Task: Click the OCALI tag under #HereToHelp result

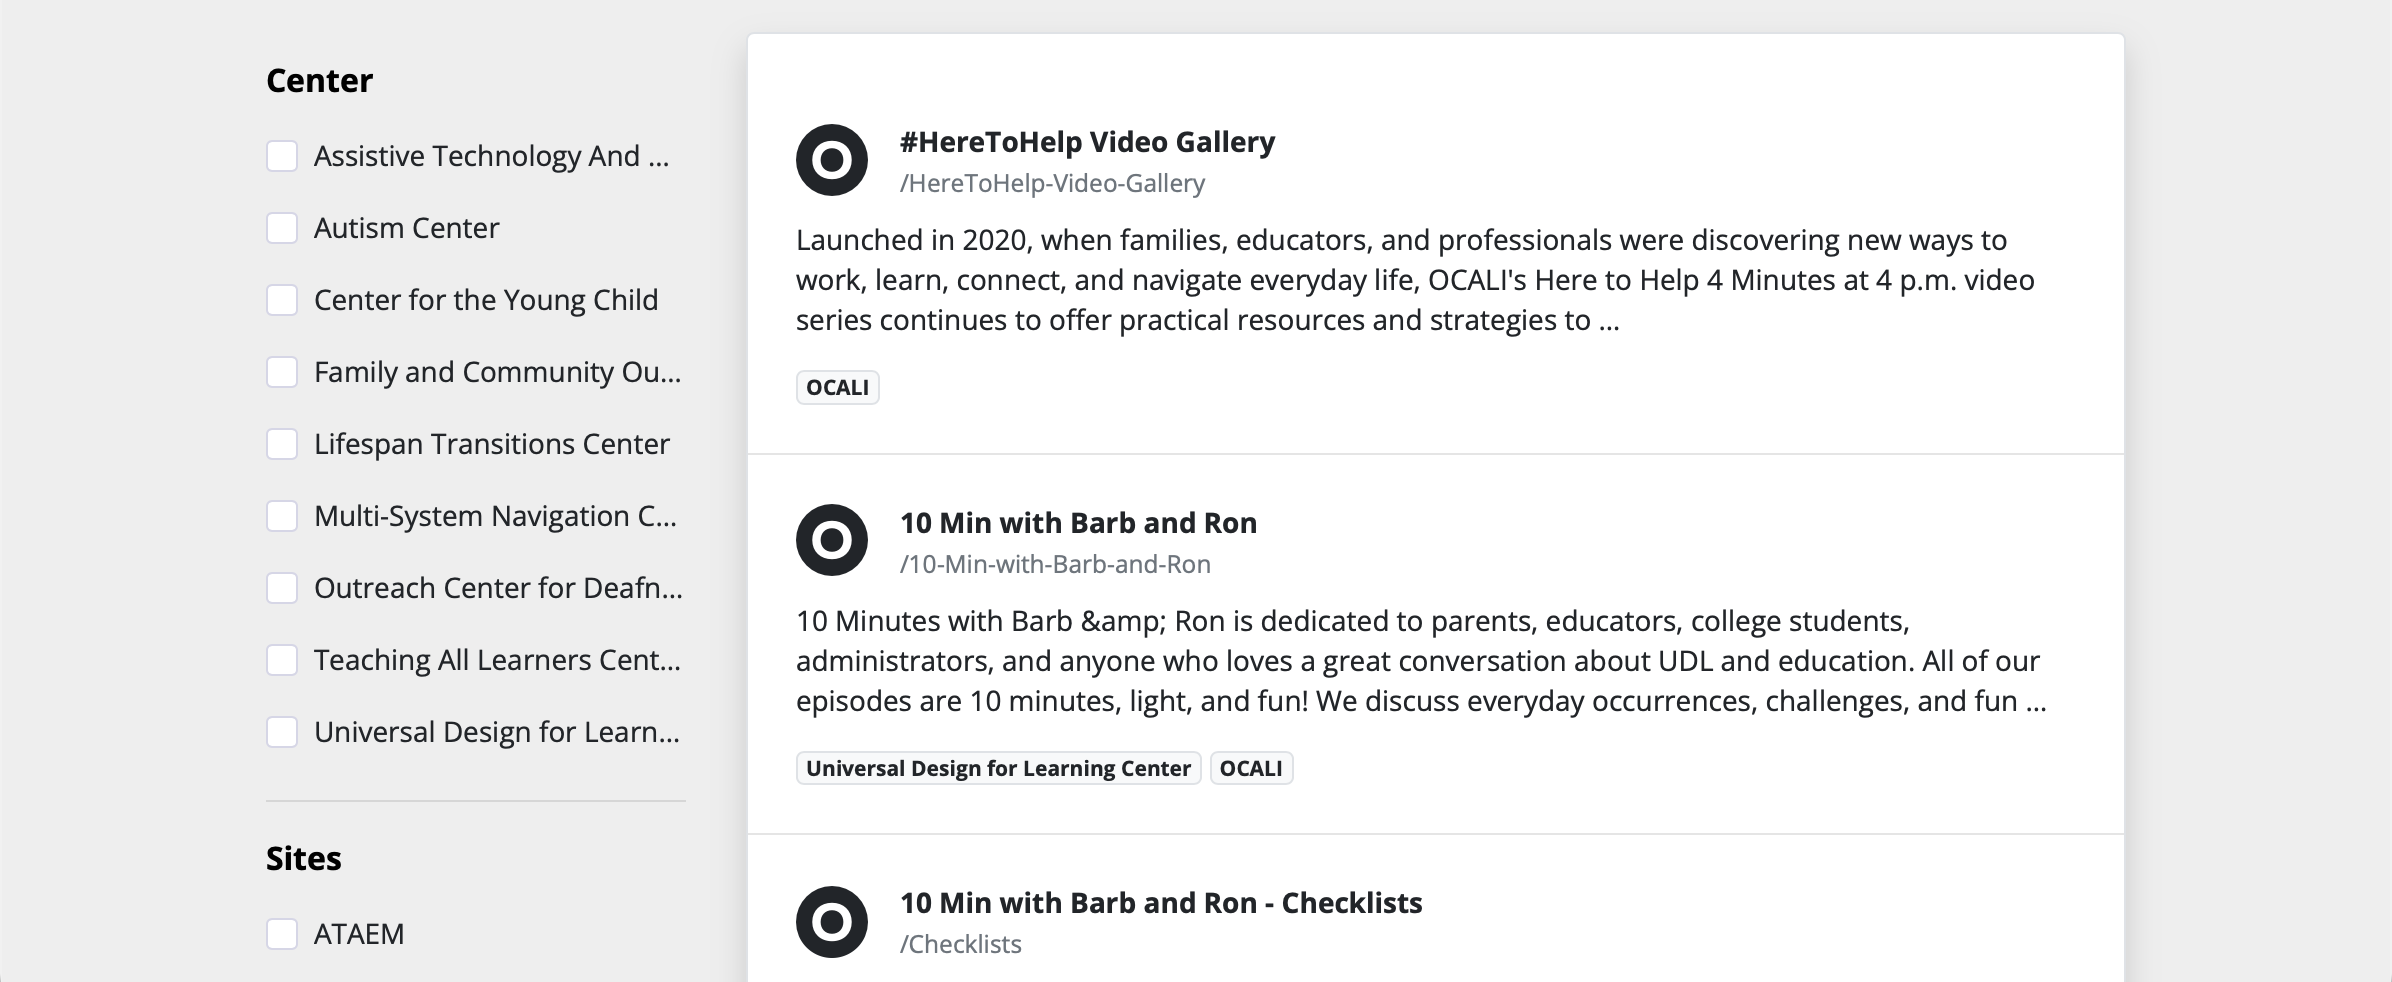Action: click(838, 388)
